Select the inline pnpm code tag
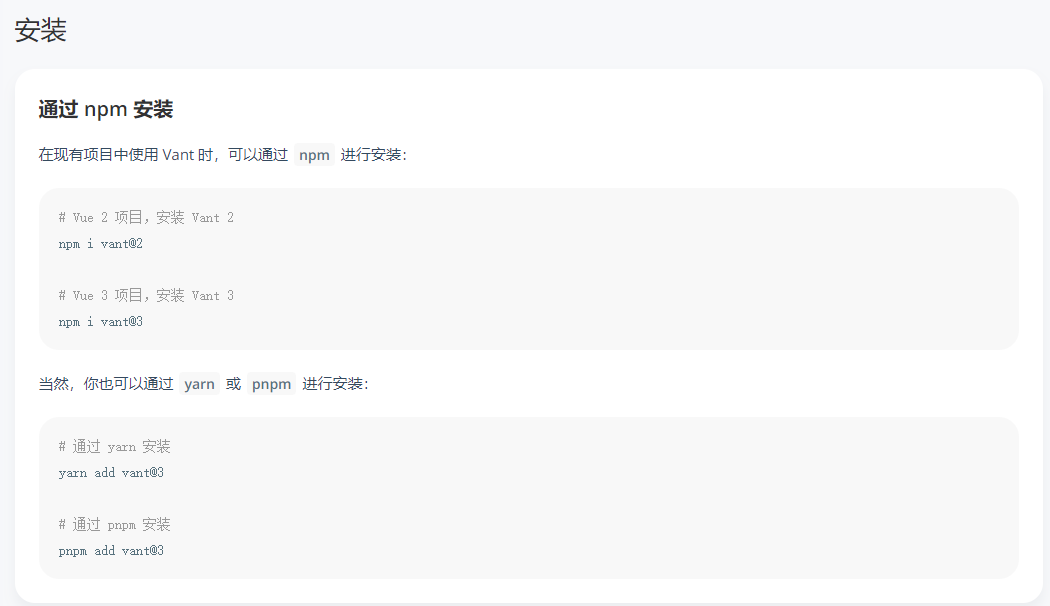The height and width of the screenshot is (606, 1050). (271, 384)
